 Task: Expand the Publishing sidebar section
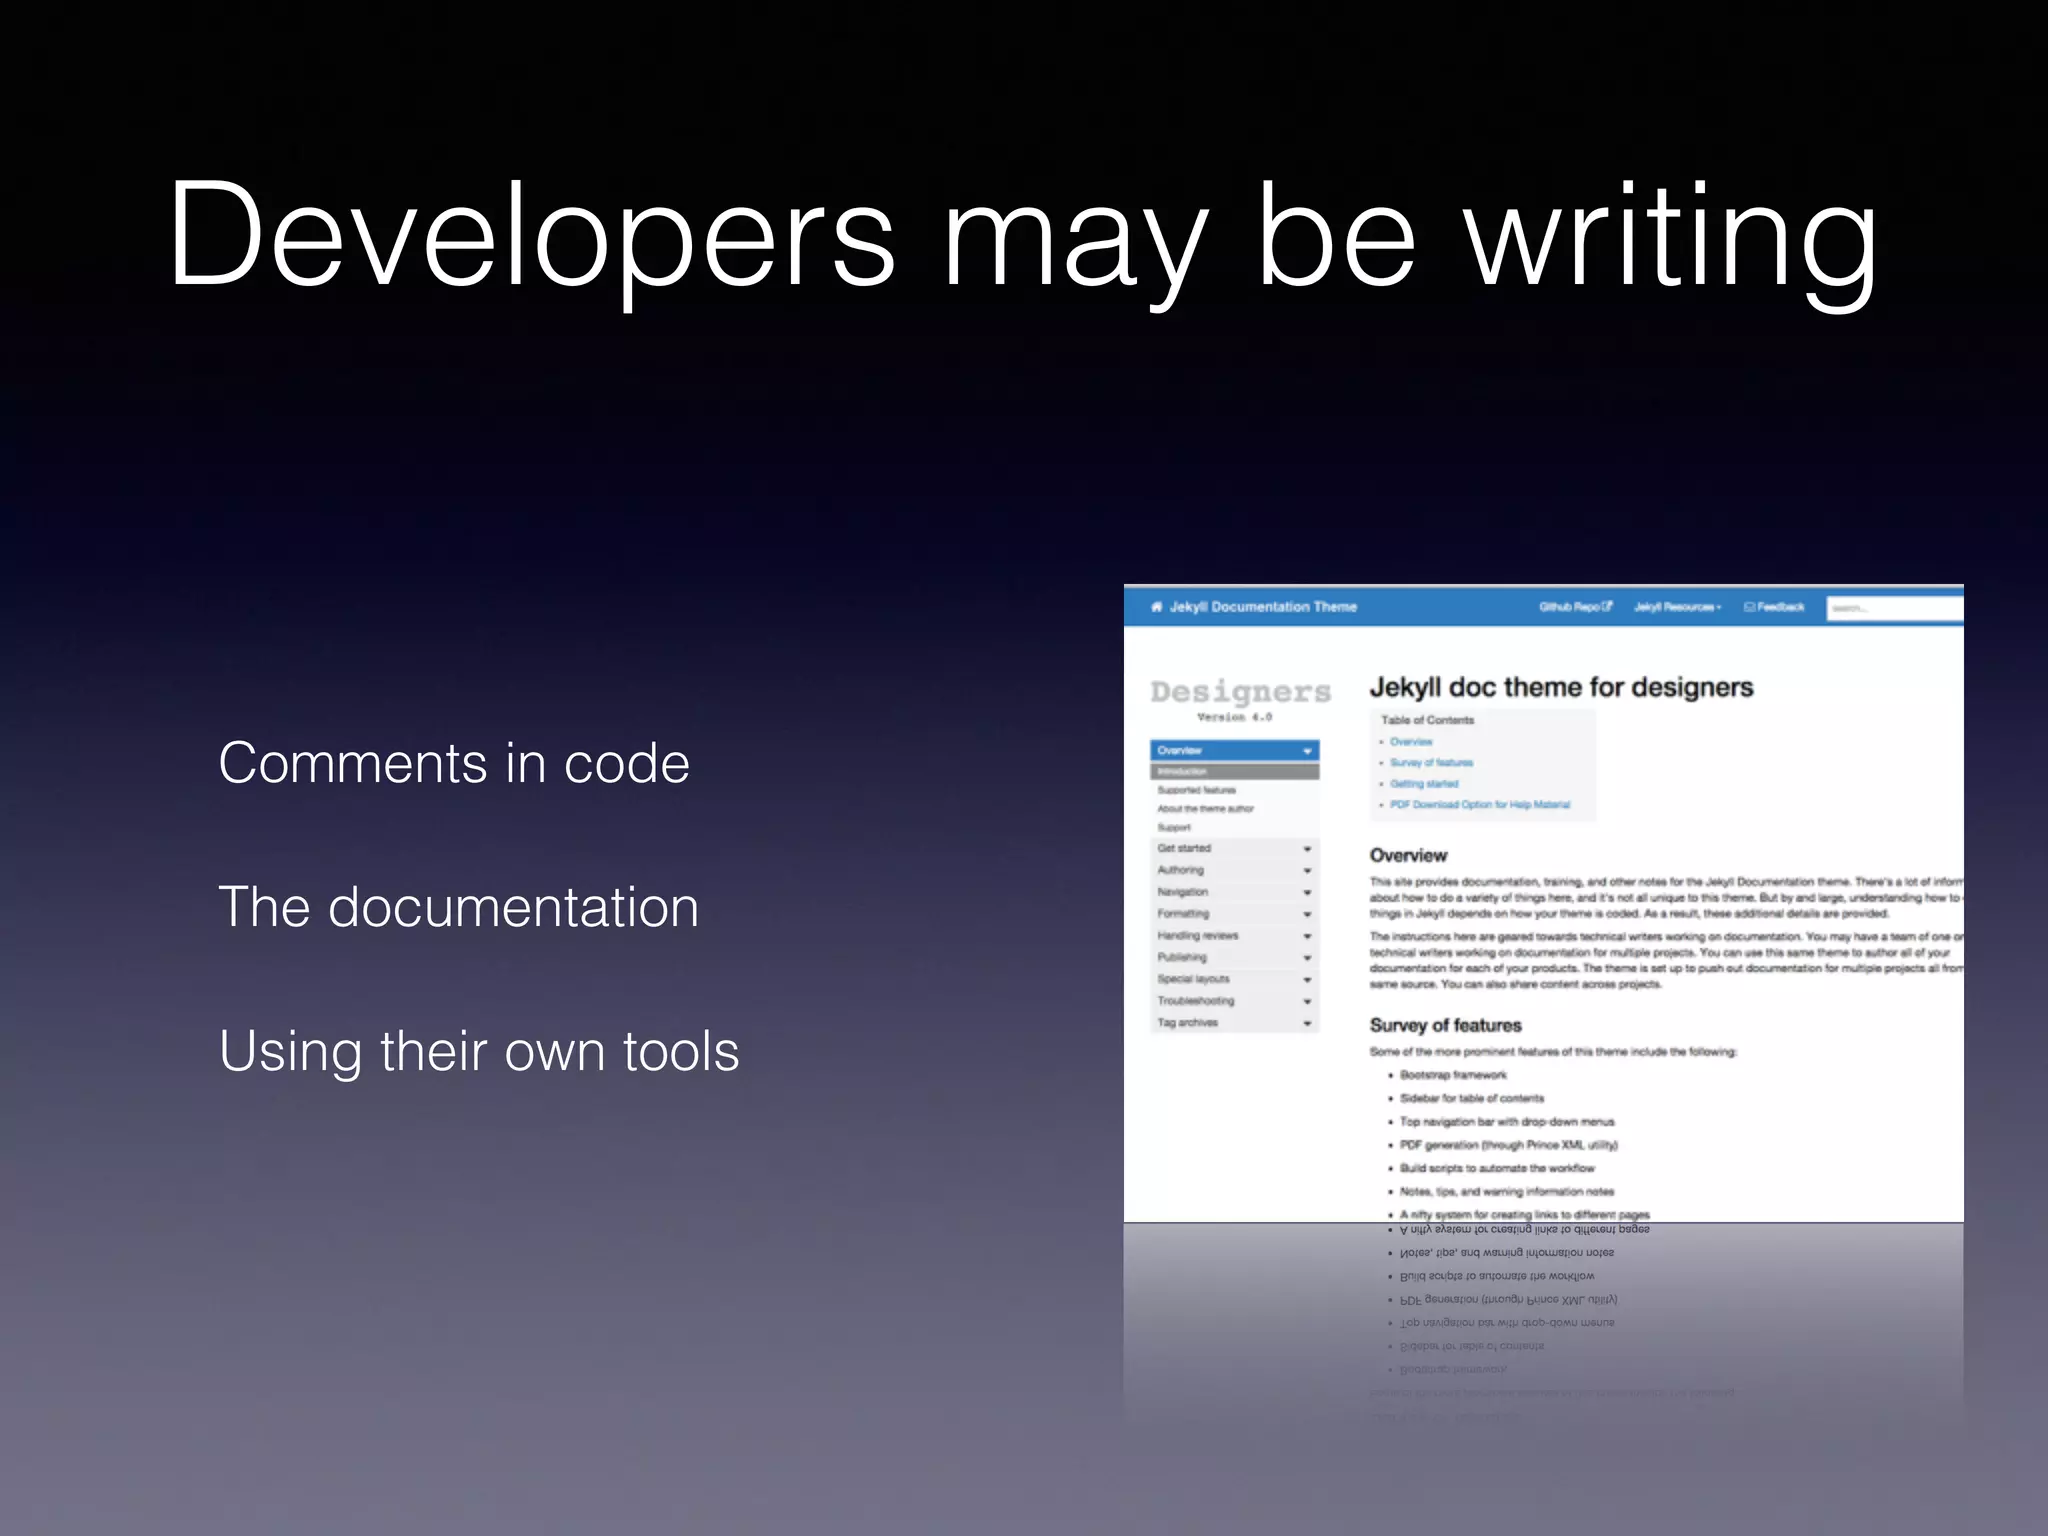pyautogui.click(x=1235, y=958)
